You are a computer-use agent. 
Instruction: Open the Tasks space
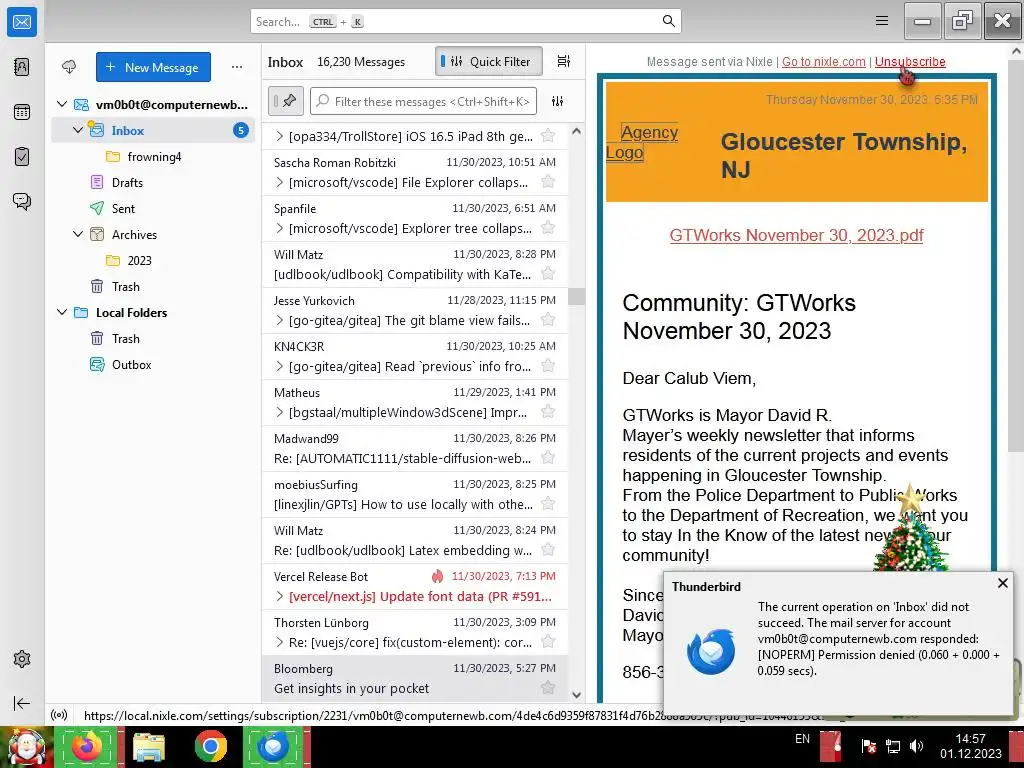[x=22, y=157]
